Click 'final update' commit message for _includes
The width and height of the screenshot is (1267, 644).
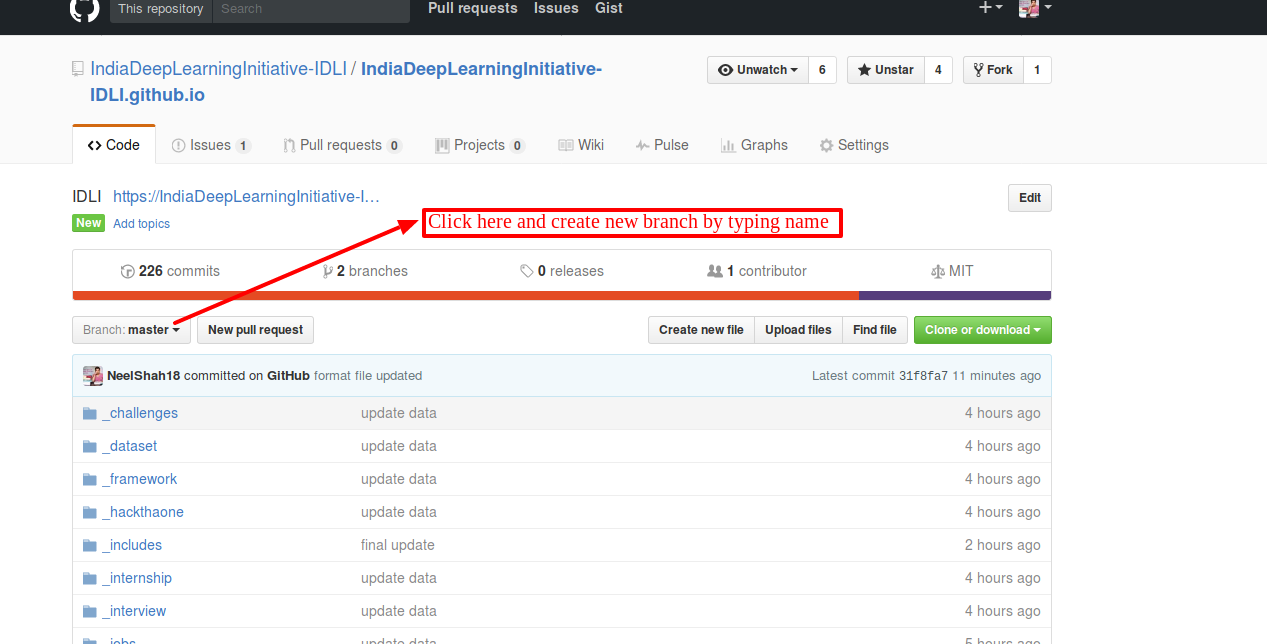point(398,545)
